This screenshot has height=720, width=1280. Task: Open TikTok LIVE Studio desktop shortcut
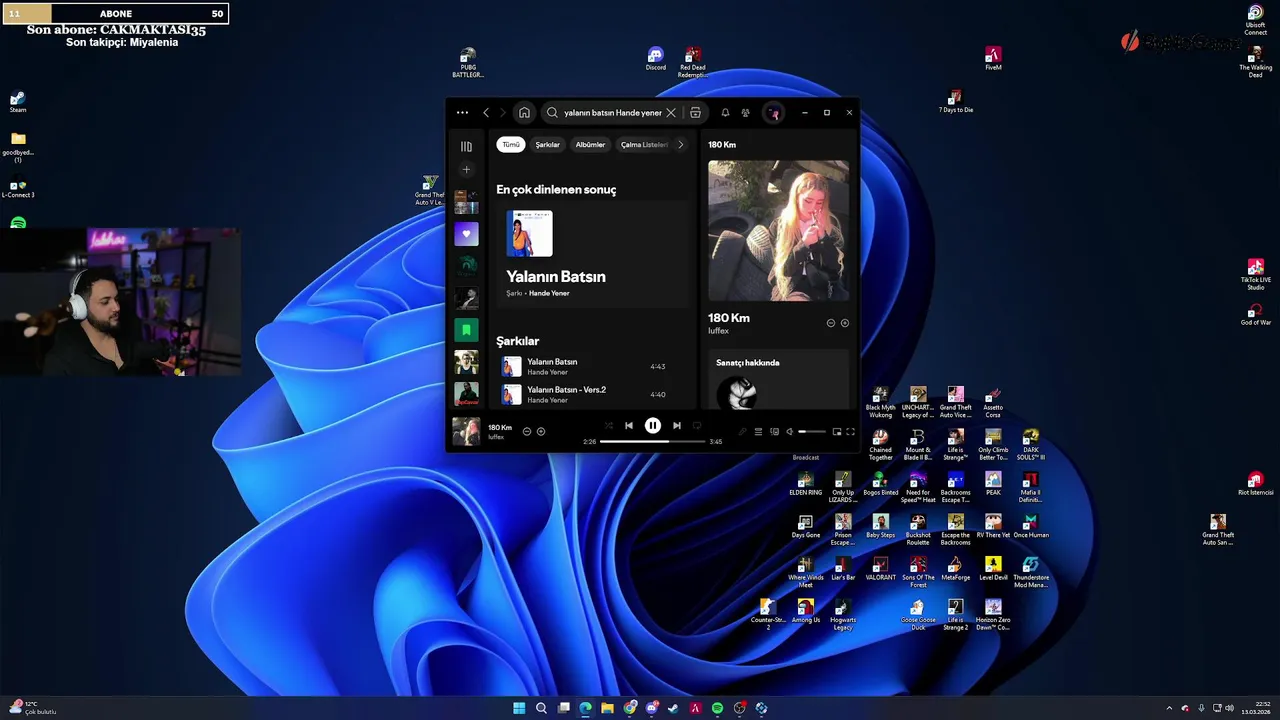1255,275
